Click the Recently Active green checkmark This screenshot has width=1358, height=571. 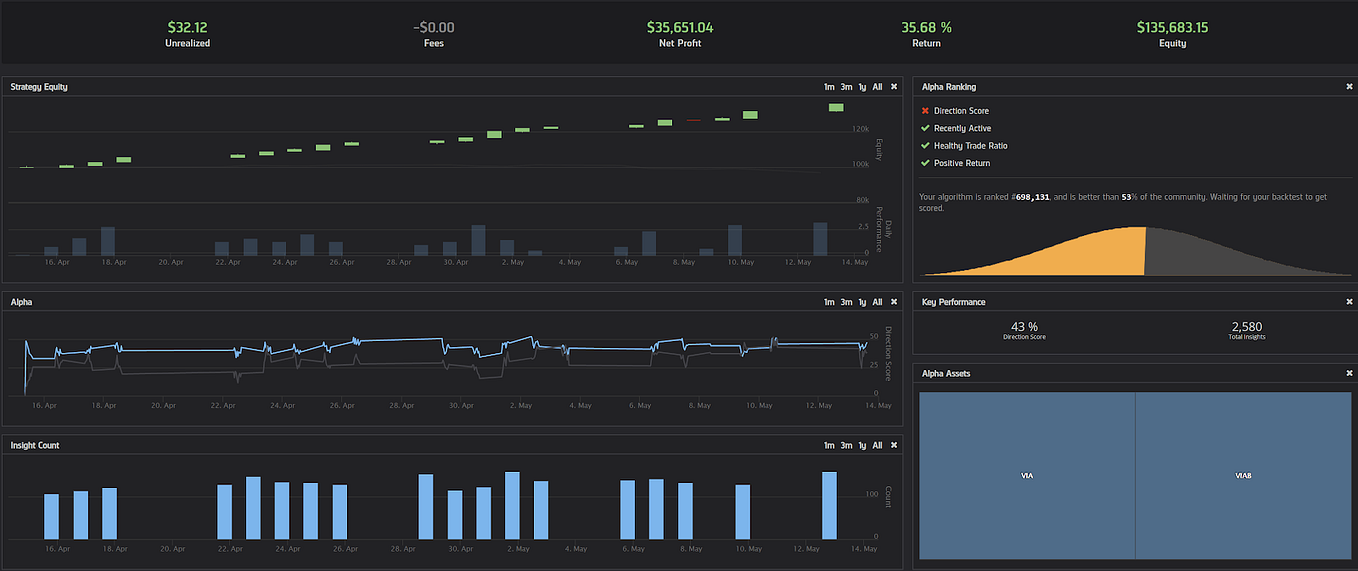click(x=925, y=128)
